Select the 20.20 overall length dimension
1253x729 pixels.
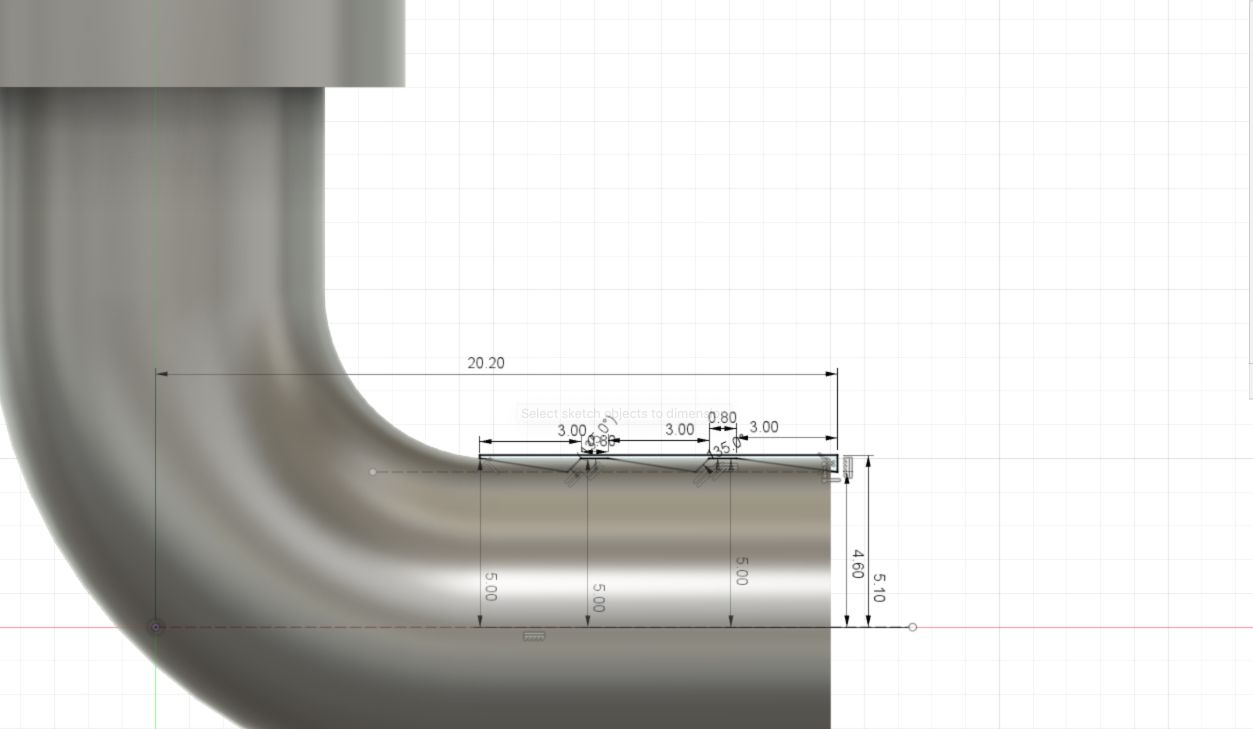(x=486, y=363)
